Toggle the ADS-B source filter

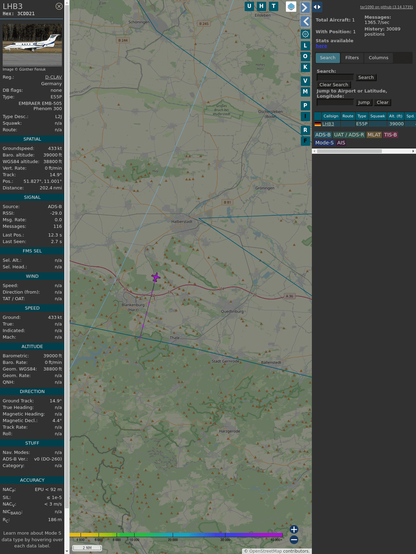(323, 135)
